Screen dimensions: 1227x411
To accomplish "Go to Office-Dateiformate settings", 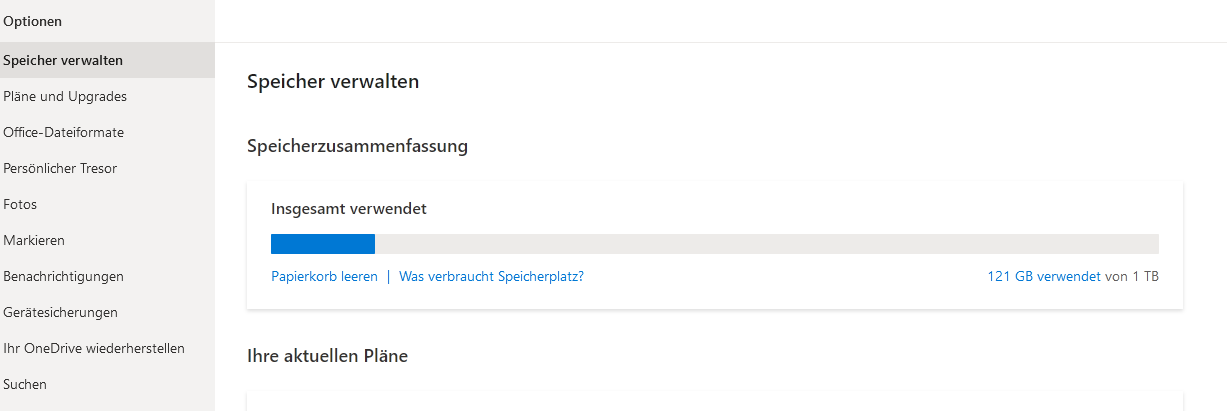I will coord(64,132).
